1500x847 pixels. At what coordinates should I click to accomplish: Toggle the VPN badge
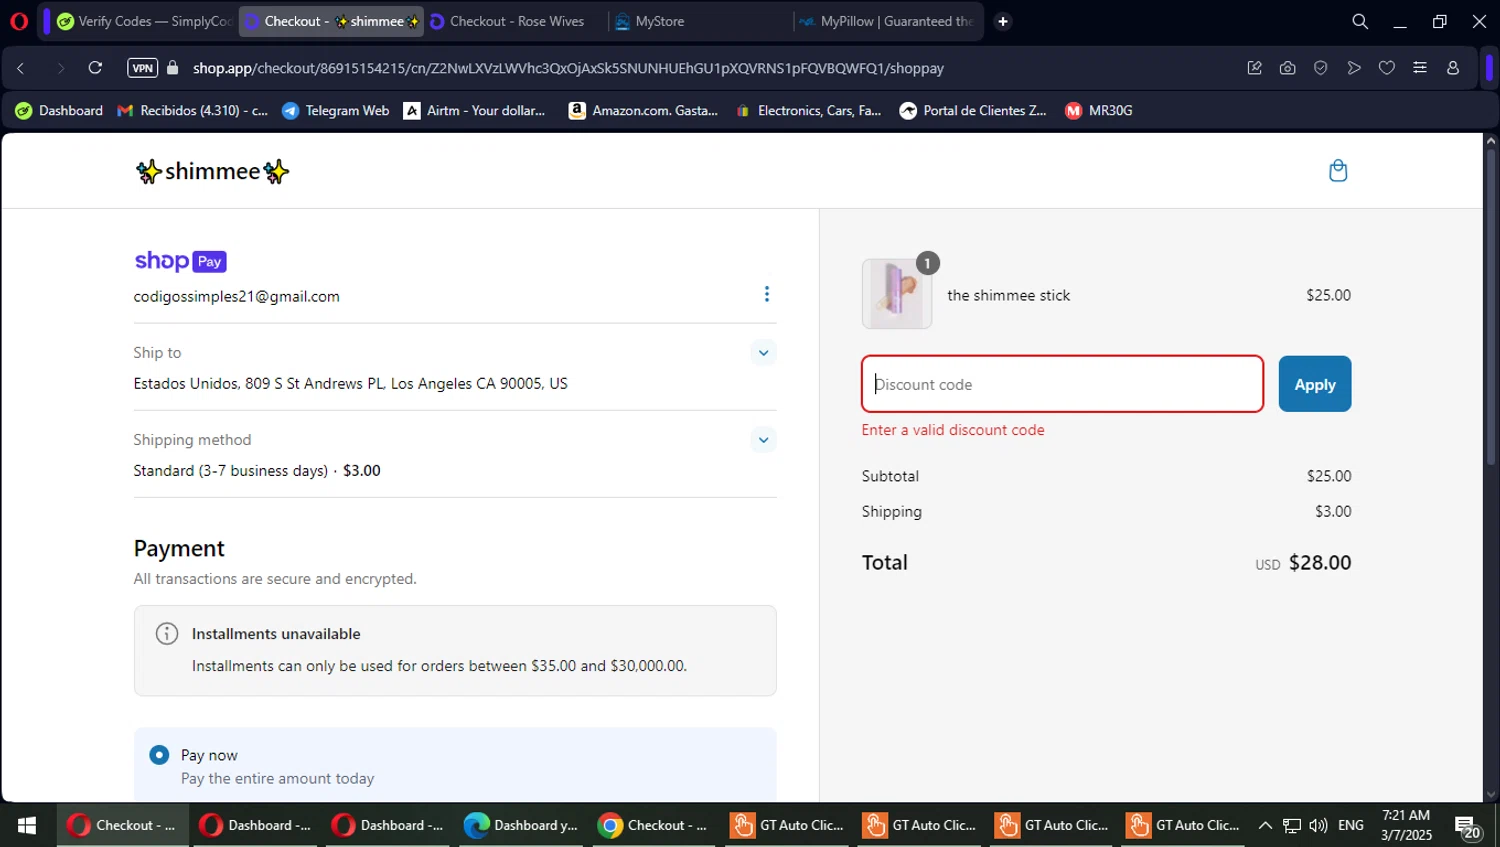142,68
